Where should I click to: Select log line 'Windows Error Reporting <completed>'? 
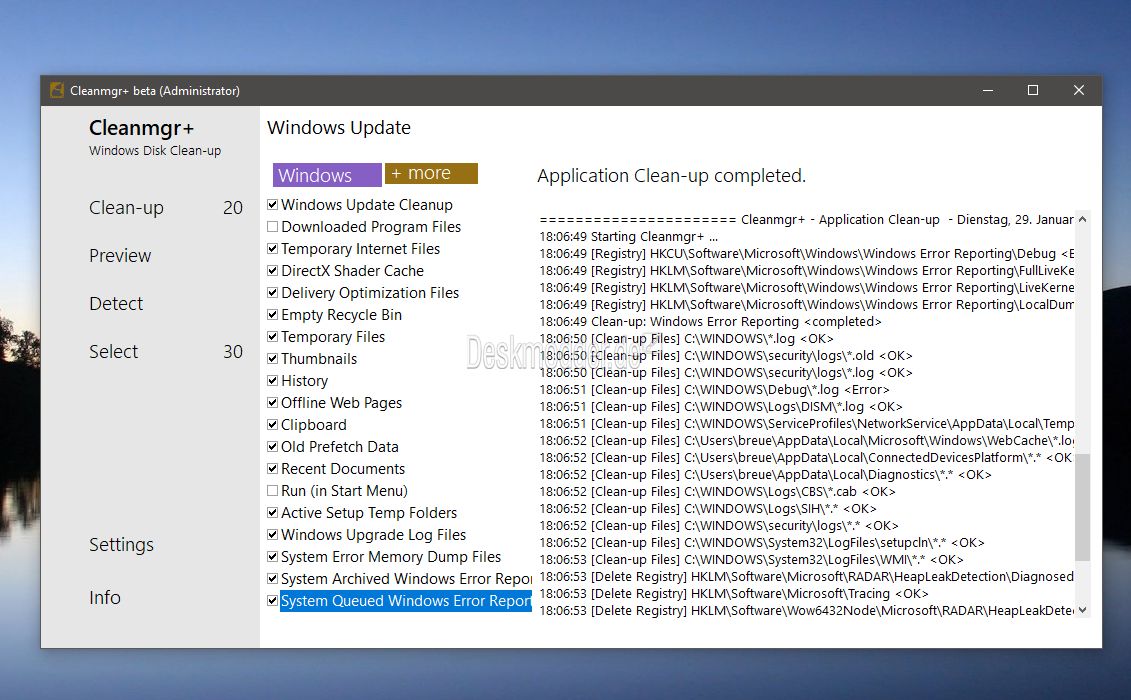coord(710,322)
